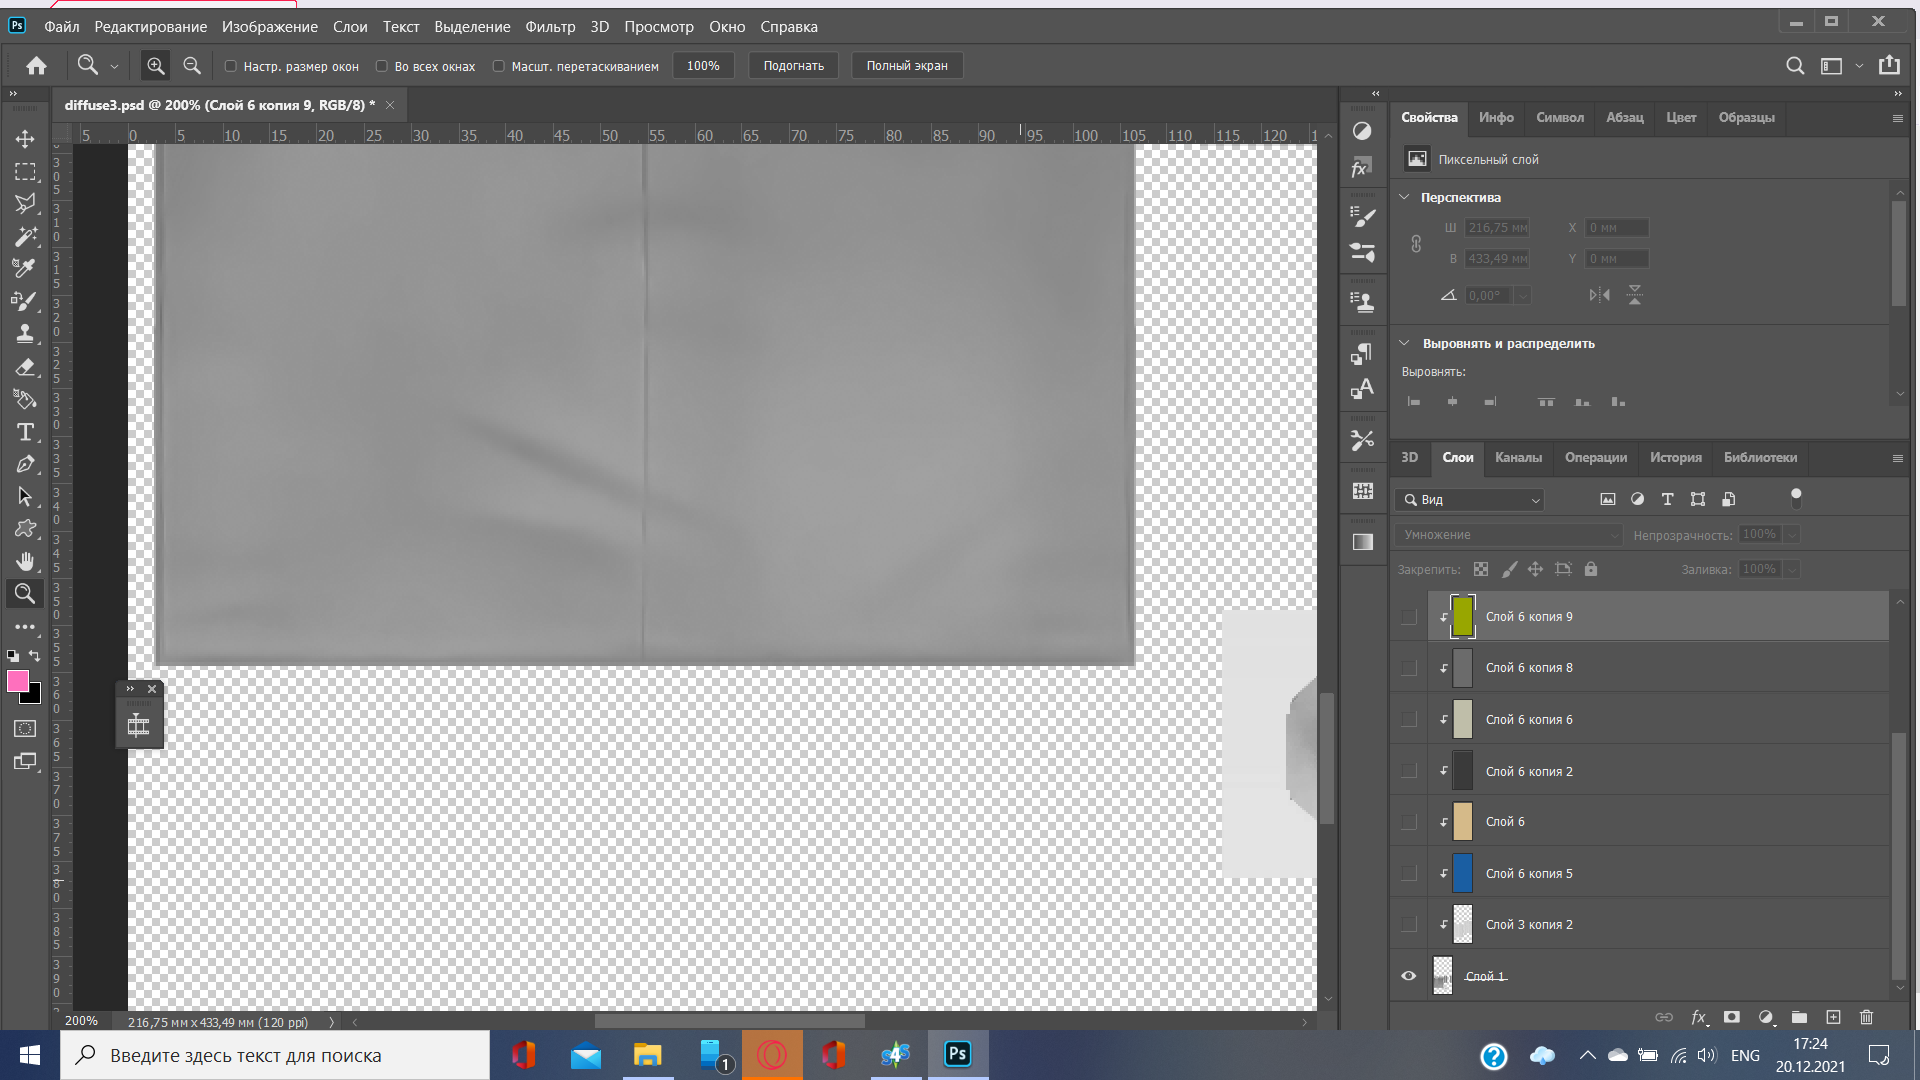Click the Полный экран button

pyautogui.click(x=906, y=66)
